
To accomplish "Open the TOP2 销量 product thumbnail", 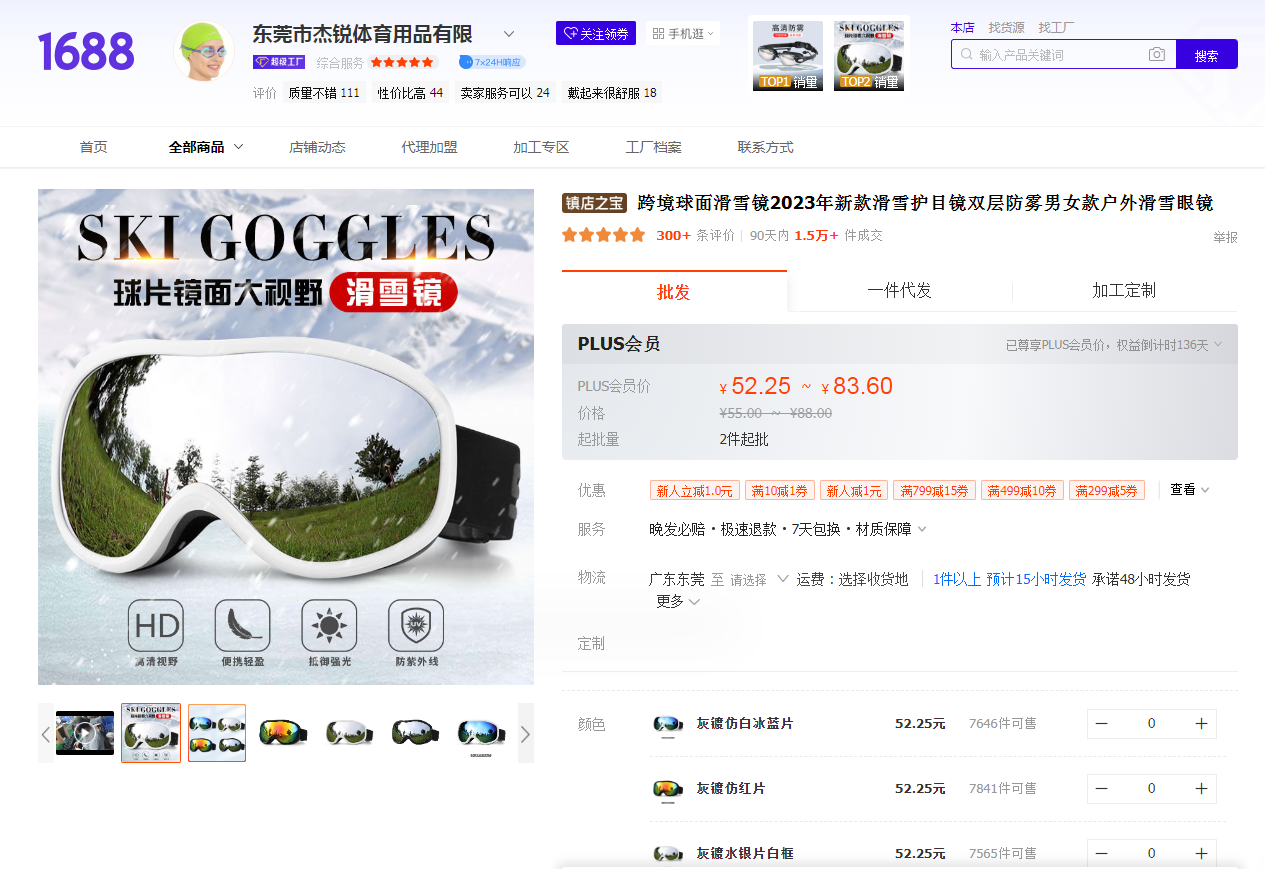I will [869, 56].
